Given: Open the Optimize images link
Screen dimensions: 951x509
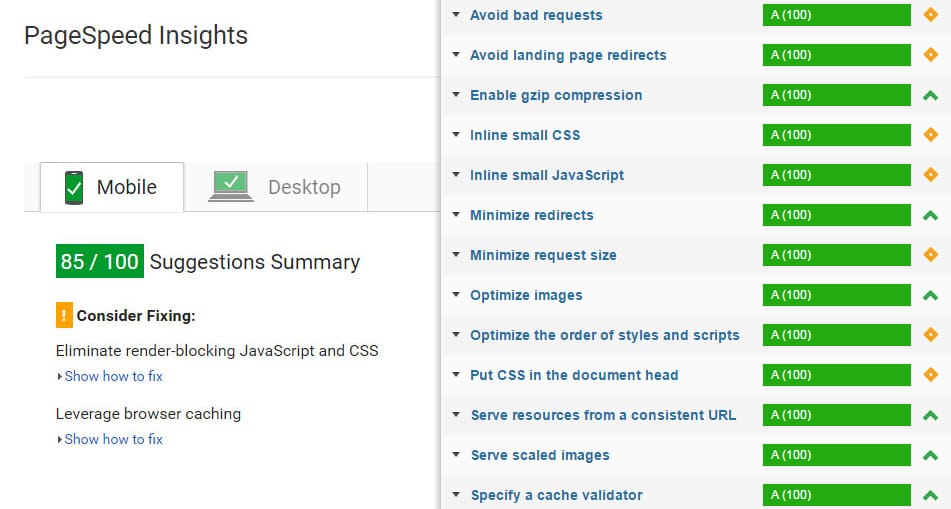Looking at the screenshot, I should click(526, 295).
